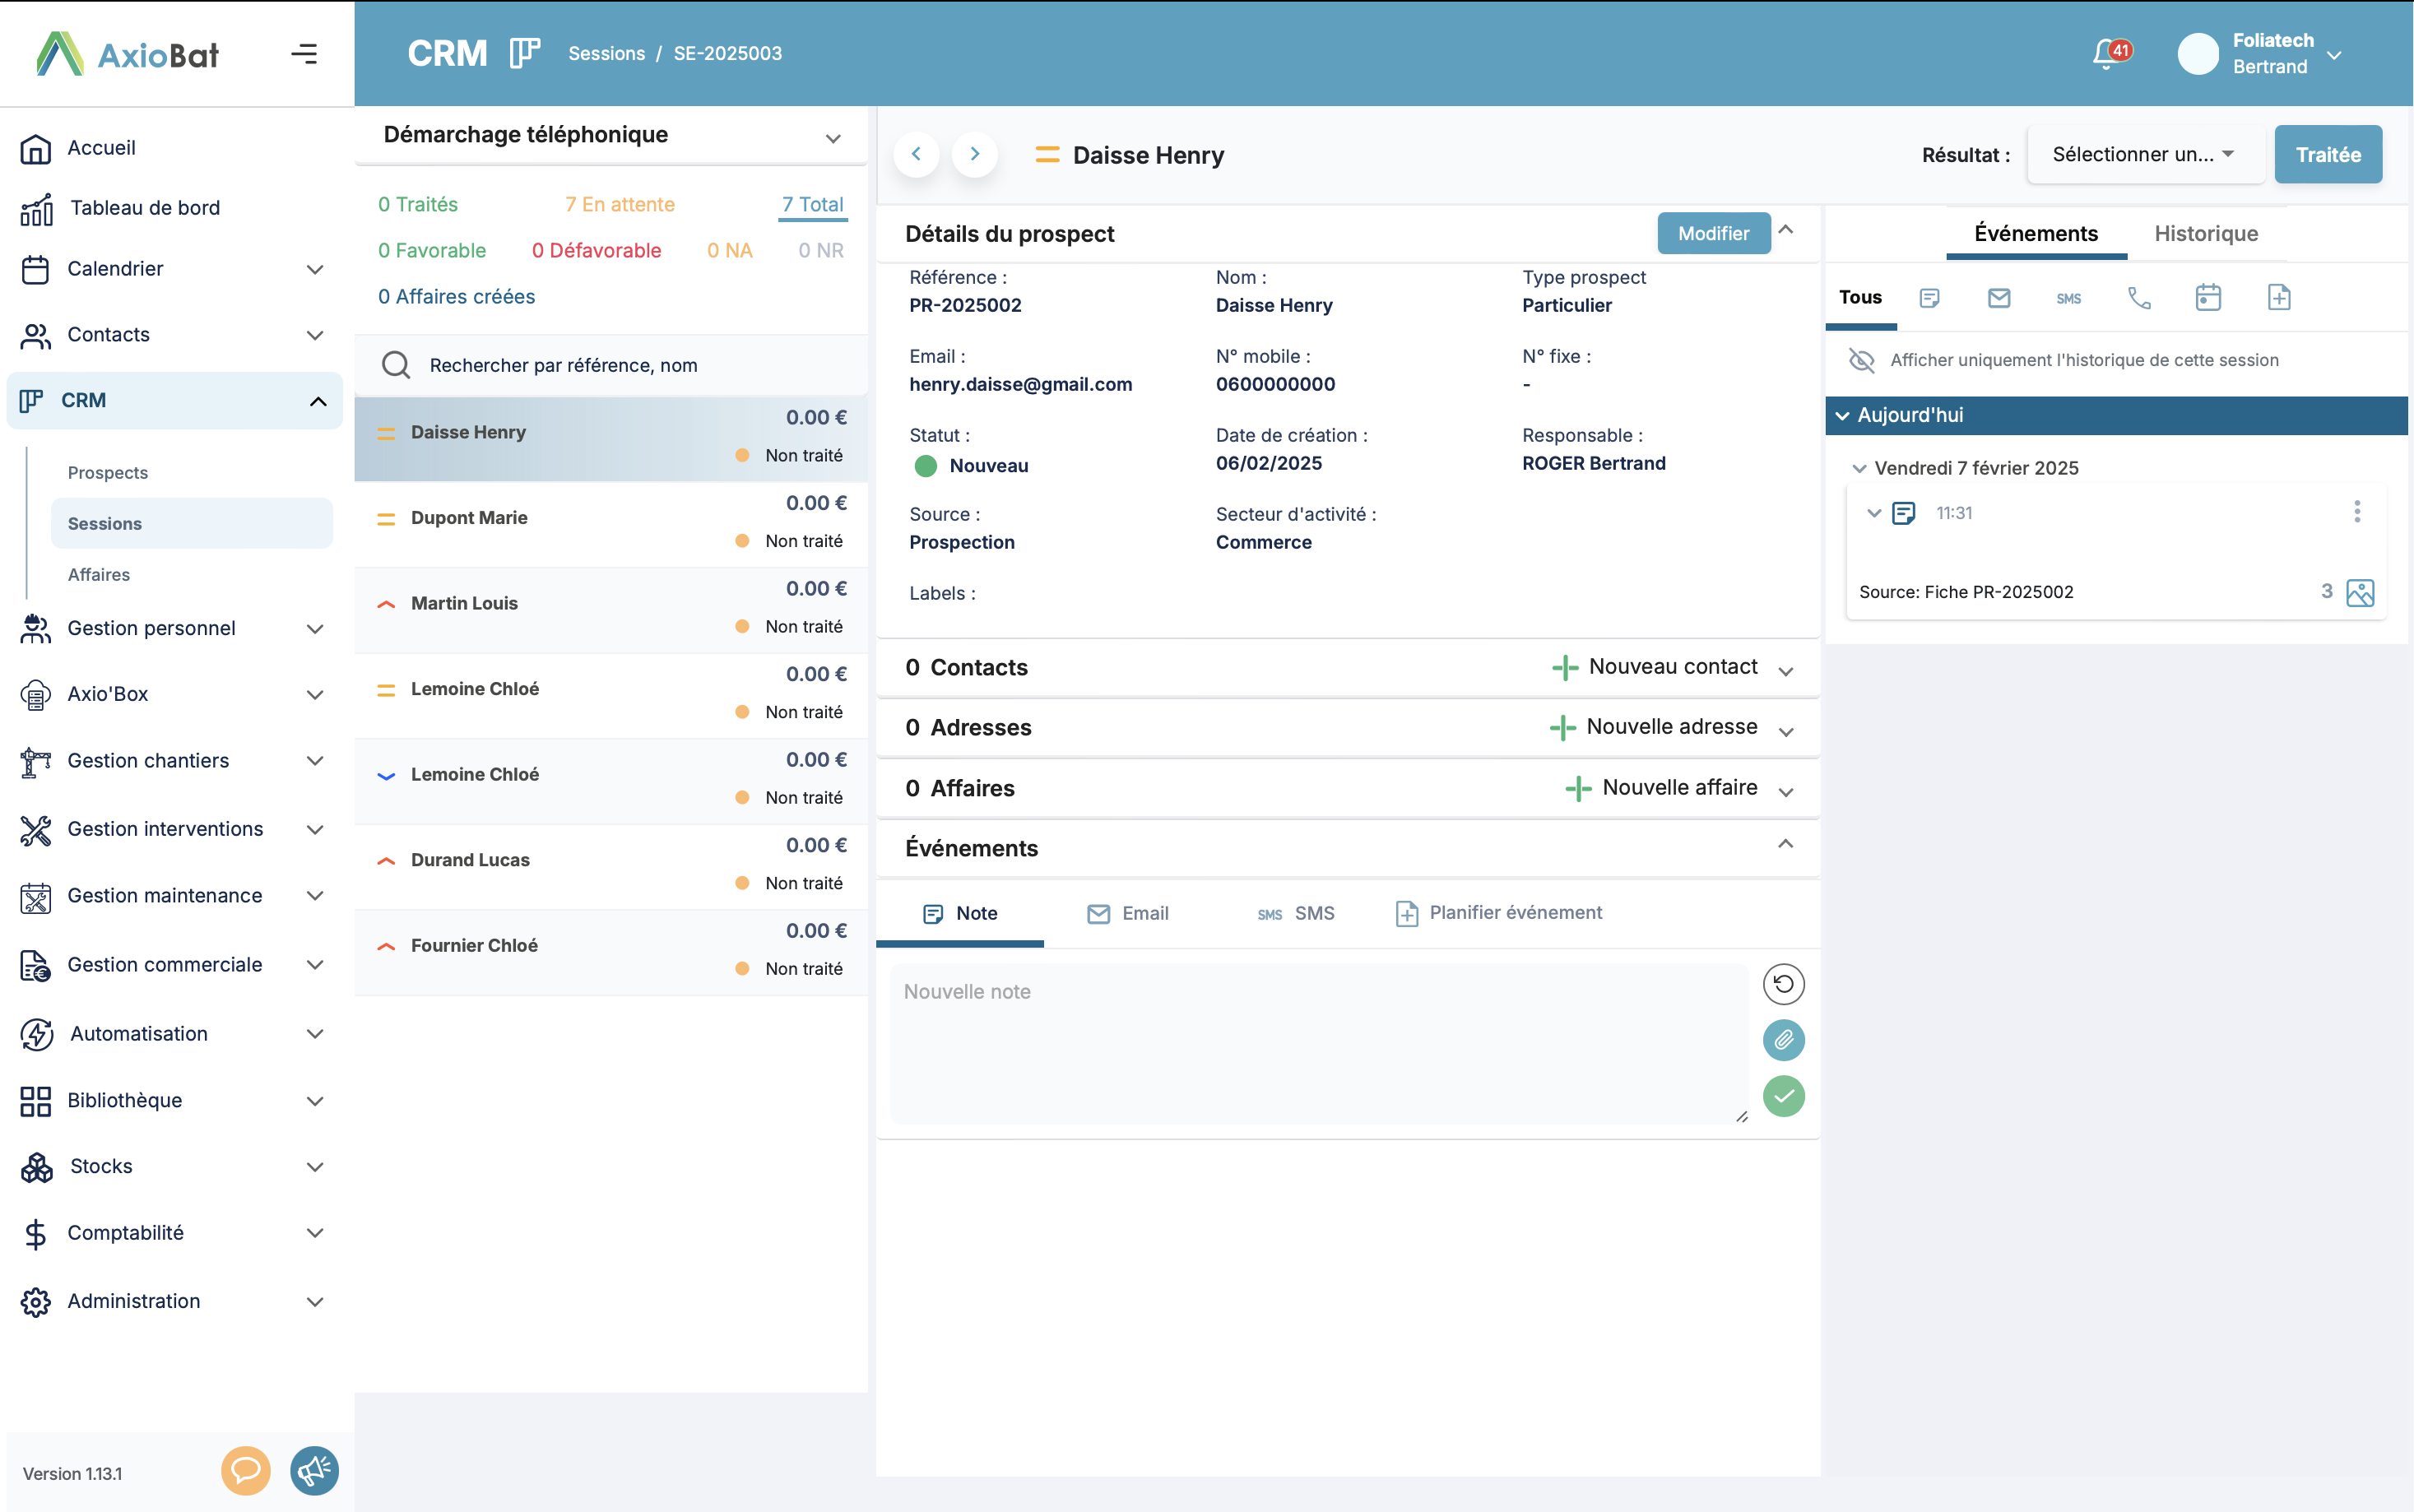This screenshot has height=1512, width=2414.
Task: Click the notification bell icon
Action: click(2107, 54)
